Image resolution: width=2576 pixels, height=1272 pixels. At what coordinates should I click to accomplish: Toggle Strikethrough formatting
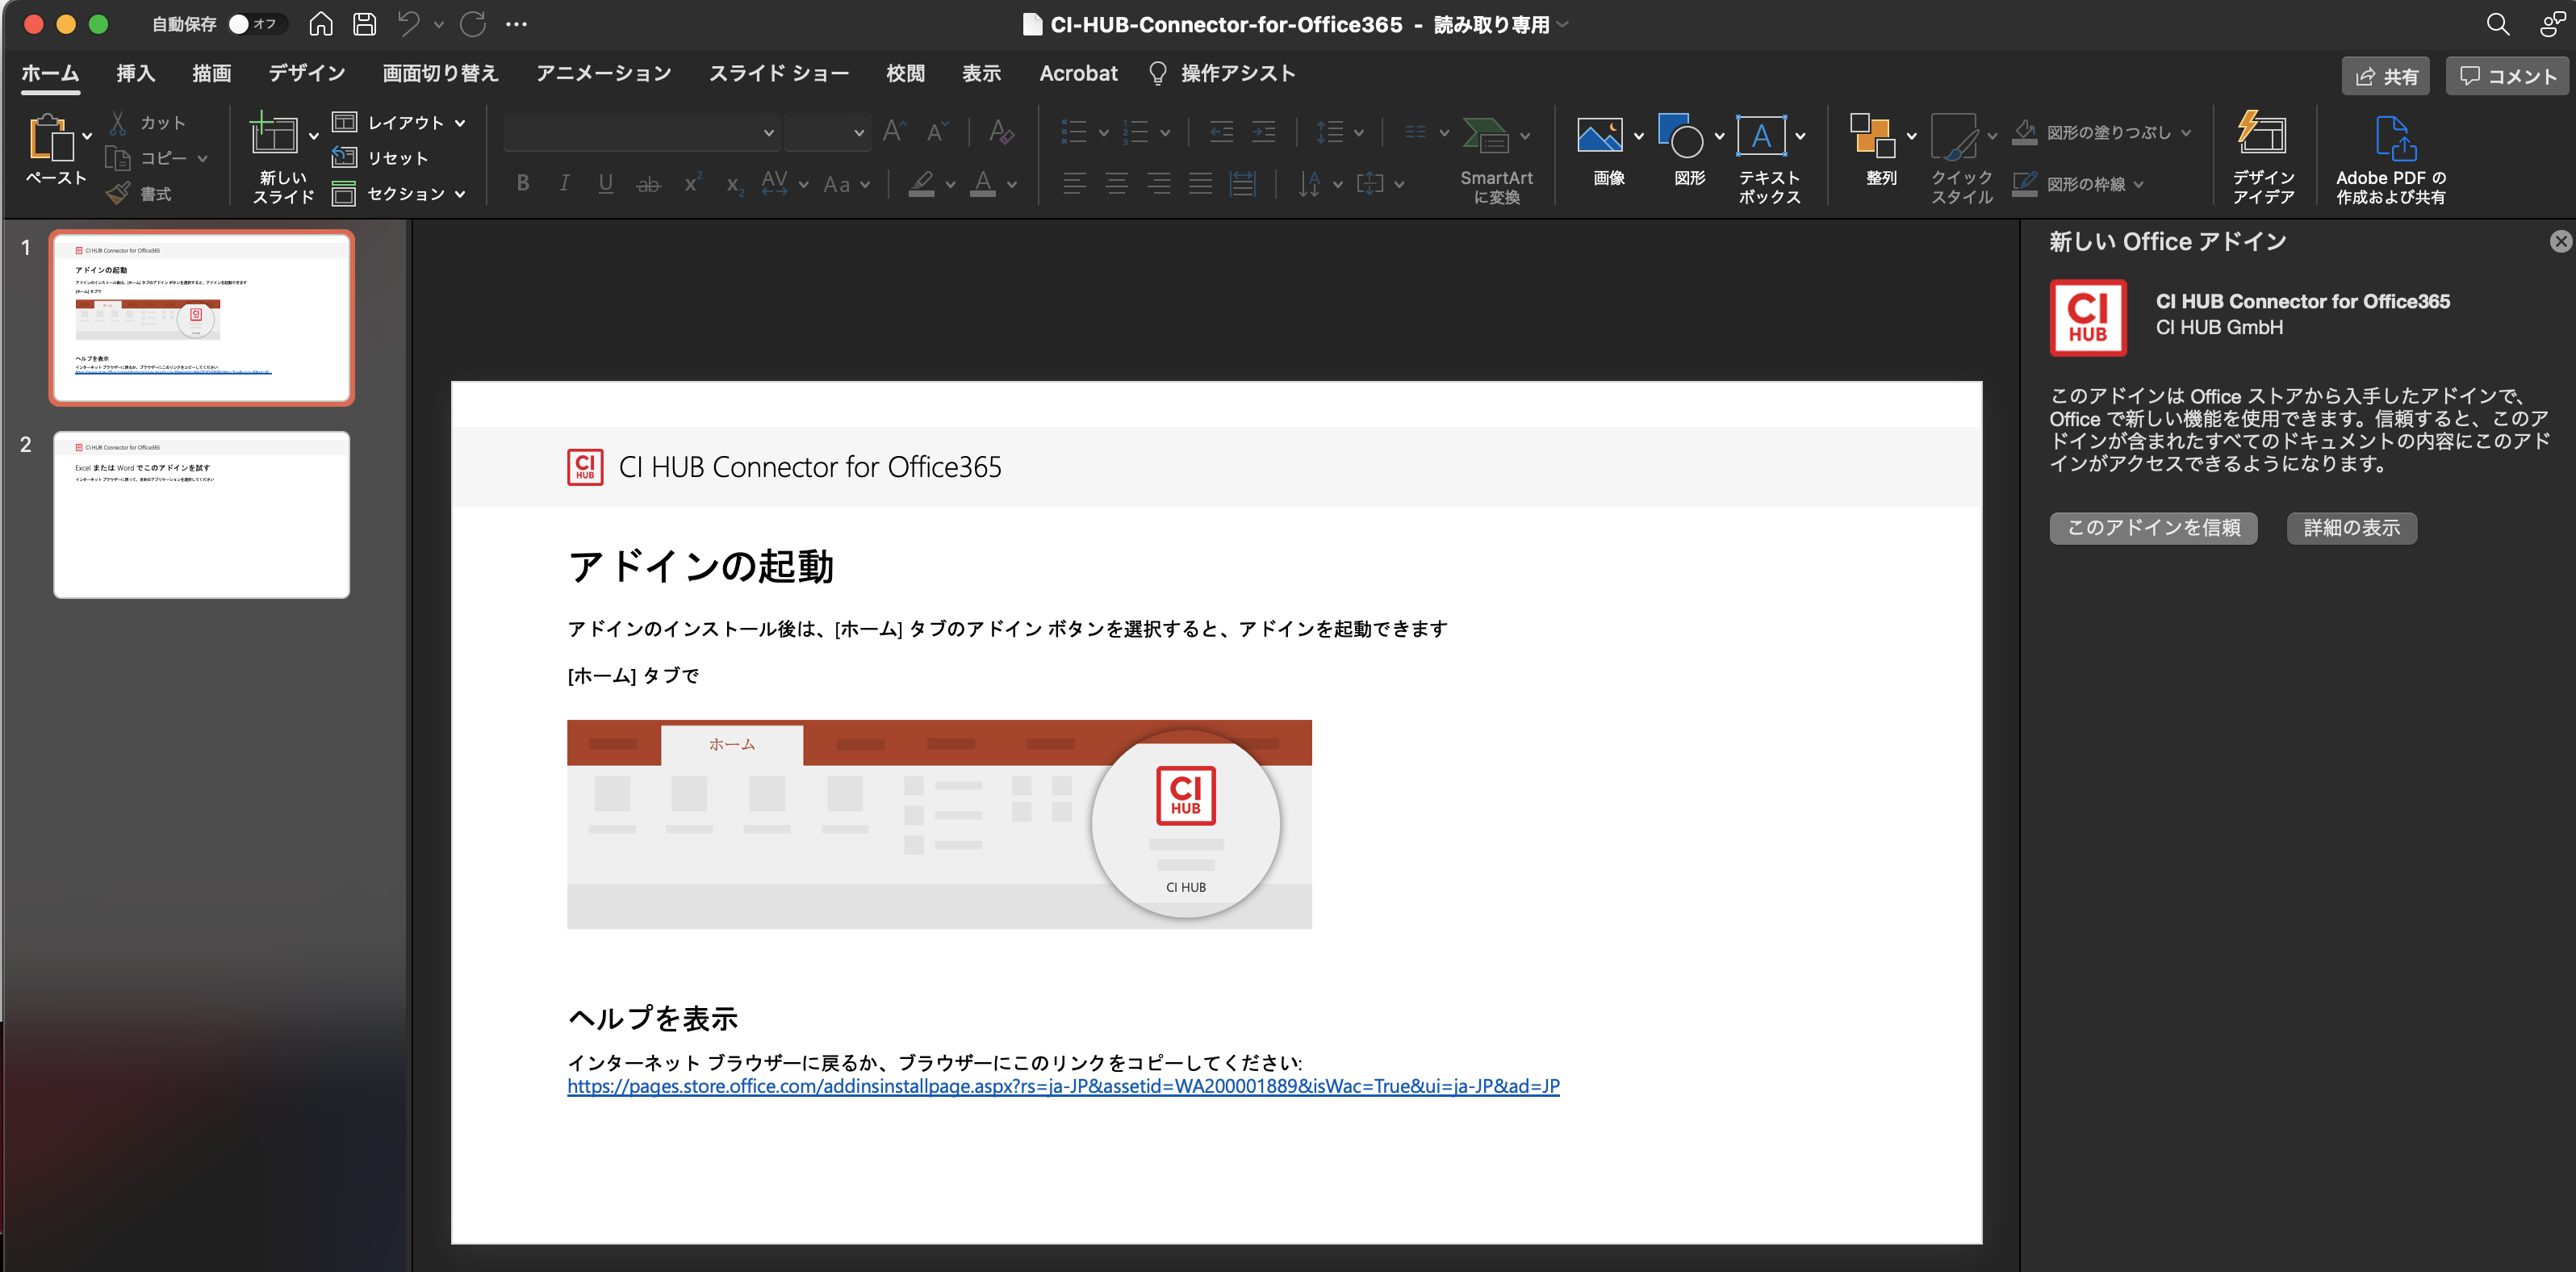tap(648, 184)
